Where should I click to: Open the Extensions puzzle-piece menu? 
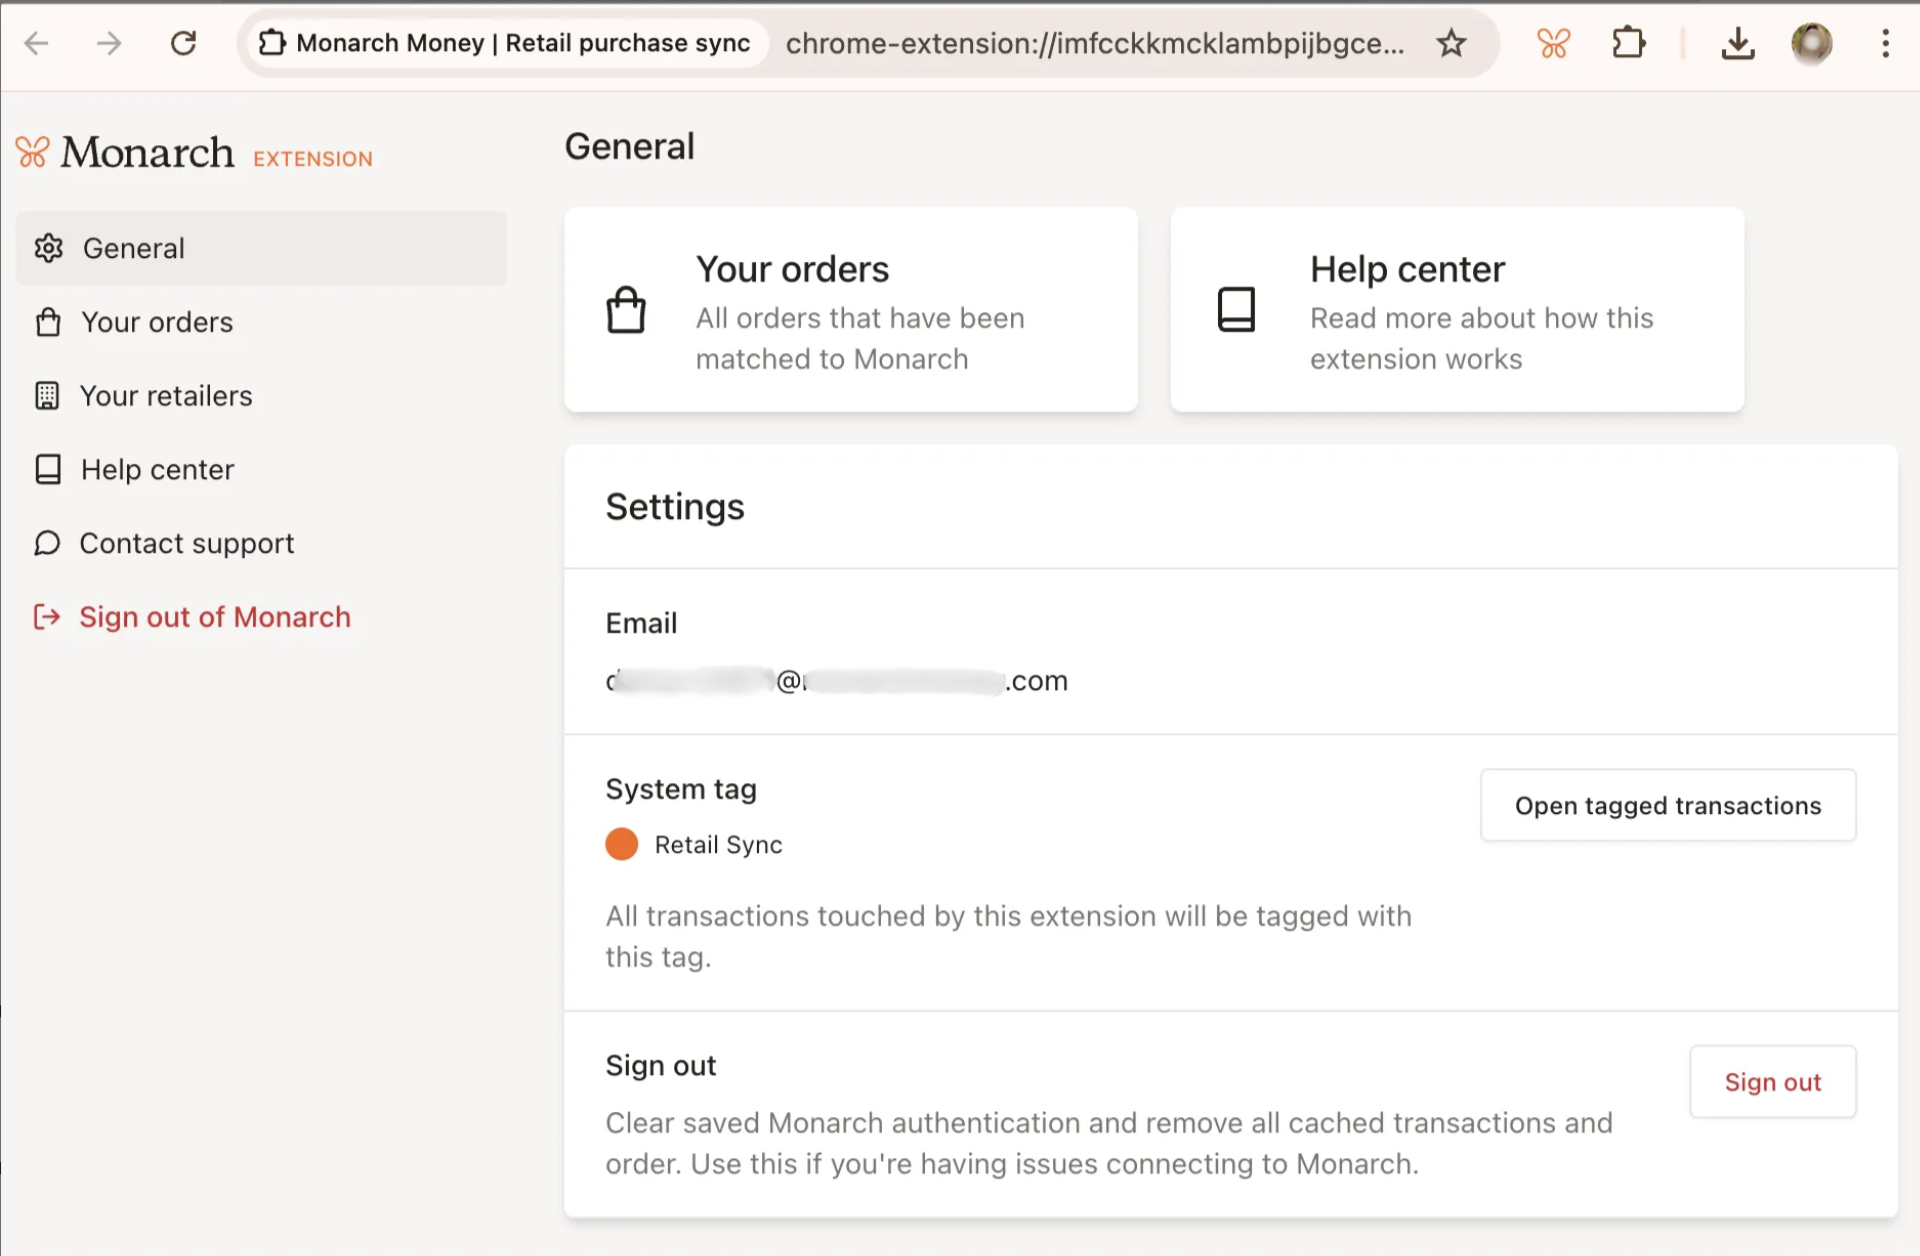[x=1629, y=43]
